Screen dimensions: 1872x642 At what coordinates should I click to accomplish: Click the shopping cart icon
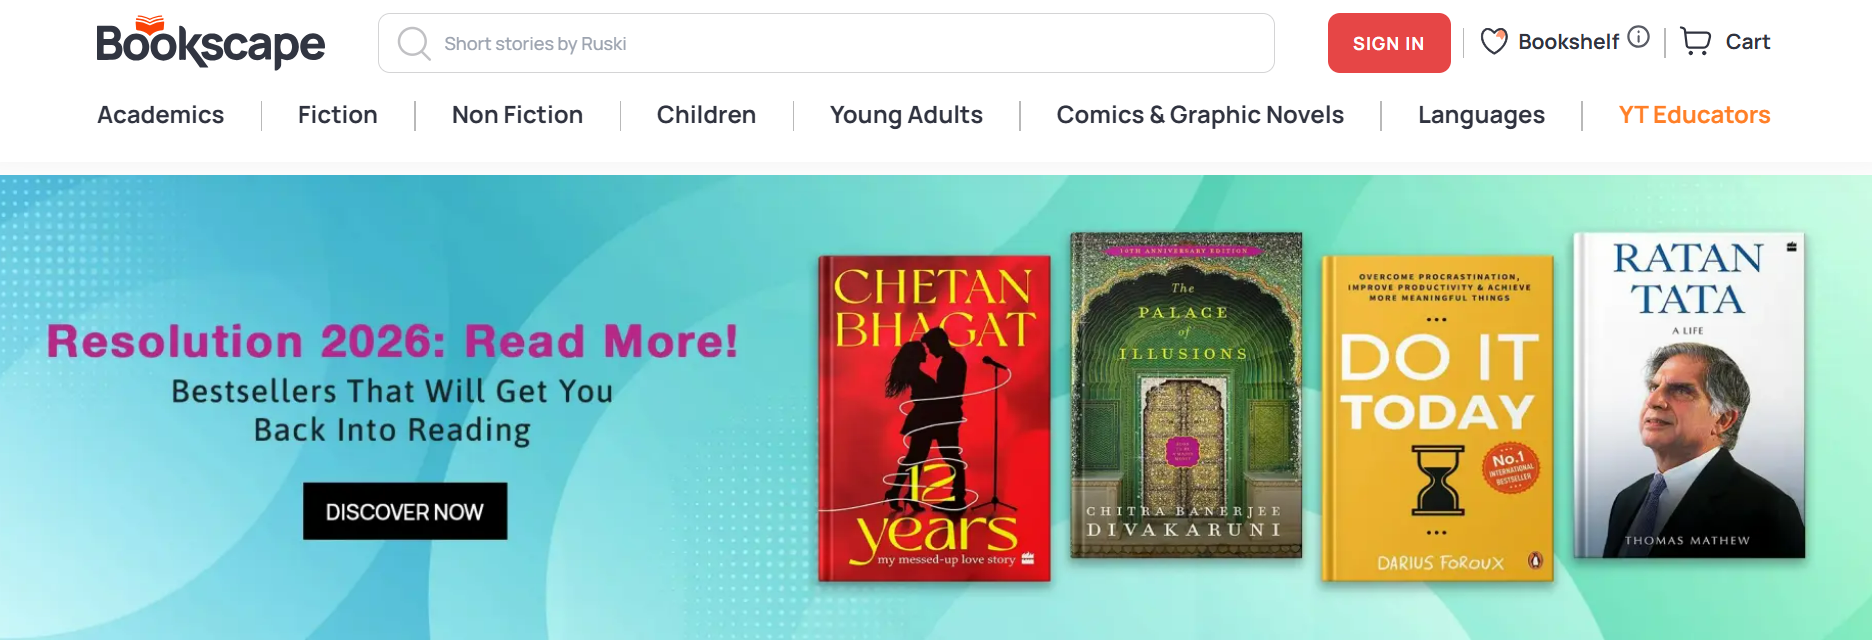tap(1696, 41)
